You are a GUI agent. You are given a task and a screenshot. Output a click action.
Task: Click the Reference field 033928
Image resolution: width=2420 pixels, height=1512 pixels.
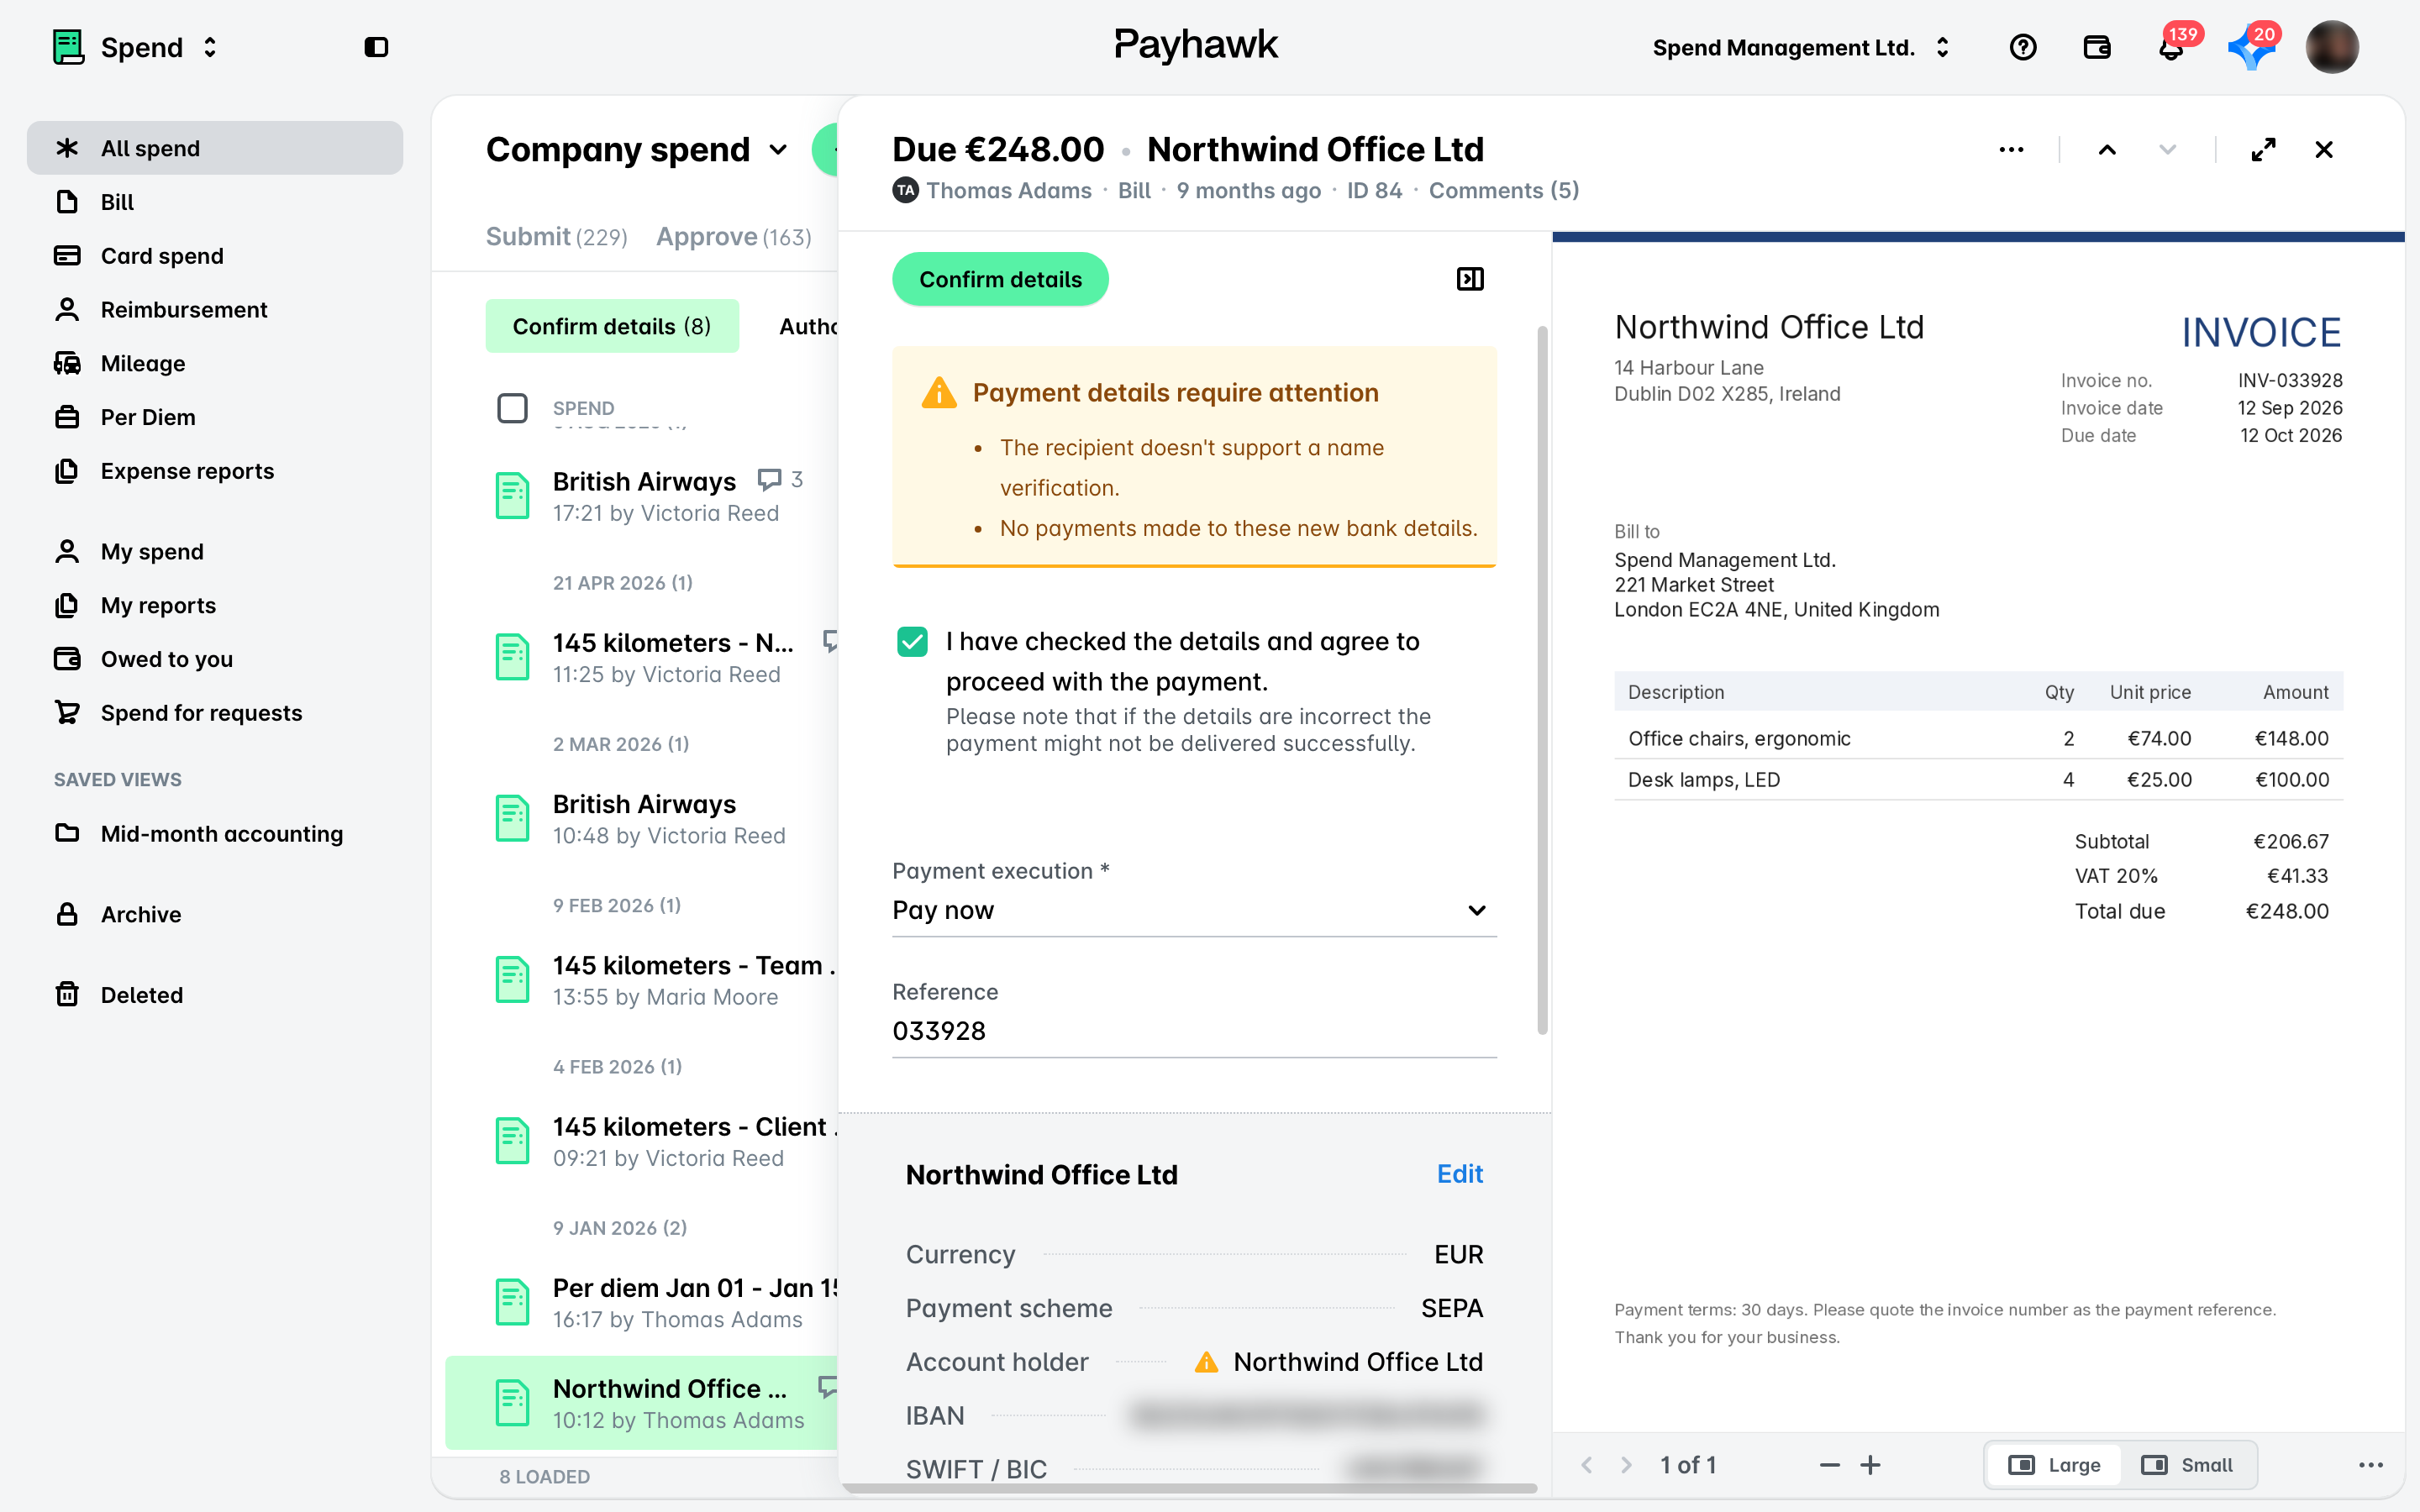[x=1194, y=1031]
